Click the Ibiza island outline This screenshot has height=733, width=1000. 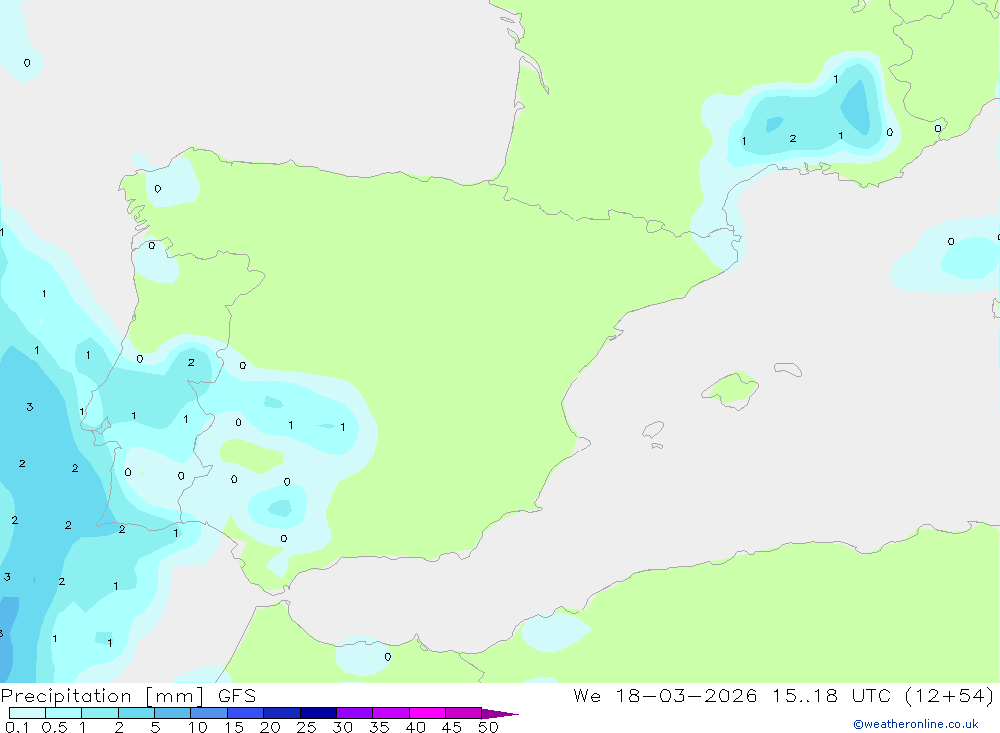point(653,429)
